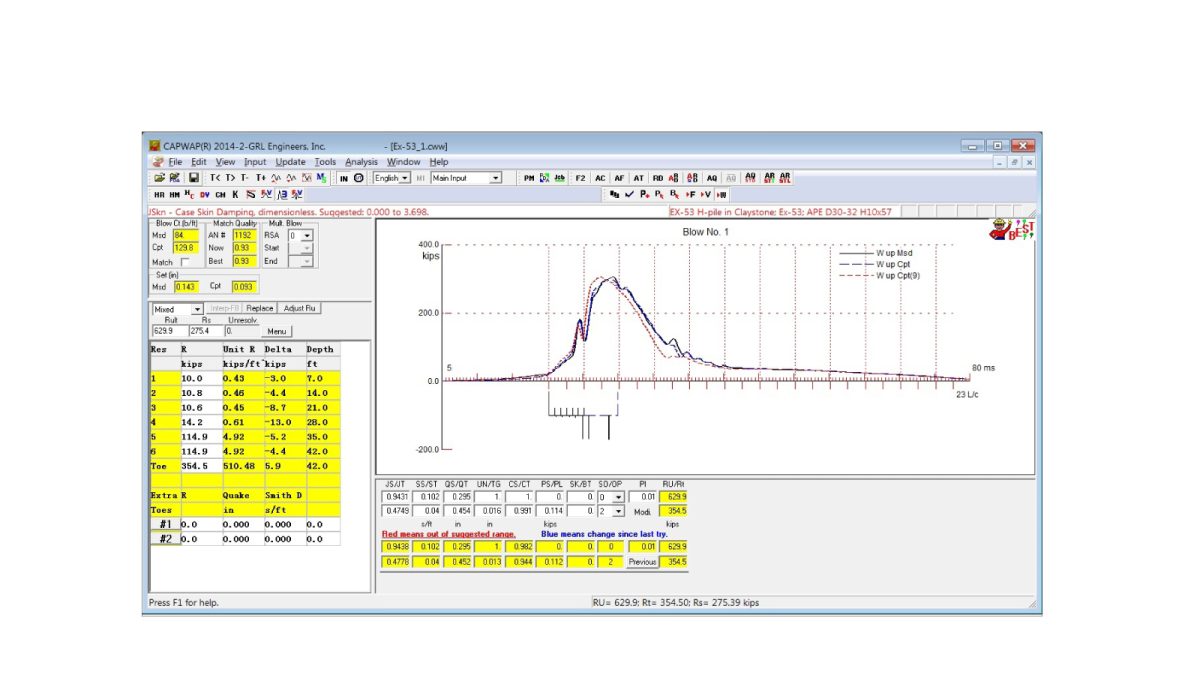Click the Previous button

[642, 562]
